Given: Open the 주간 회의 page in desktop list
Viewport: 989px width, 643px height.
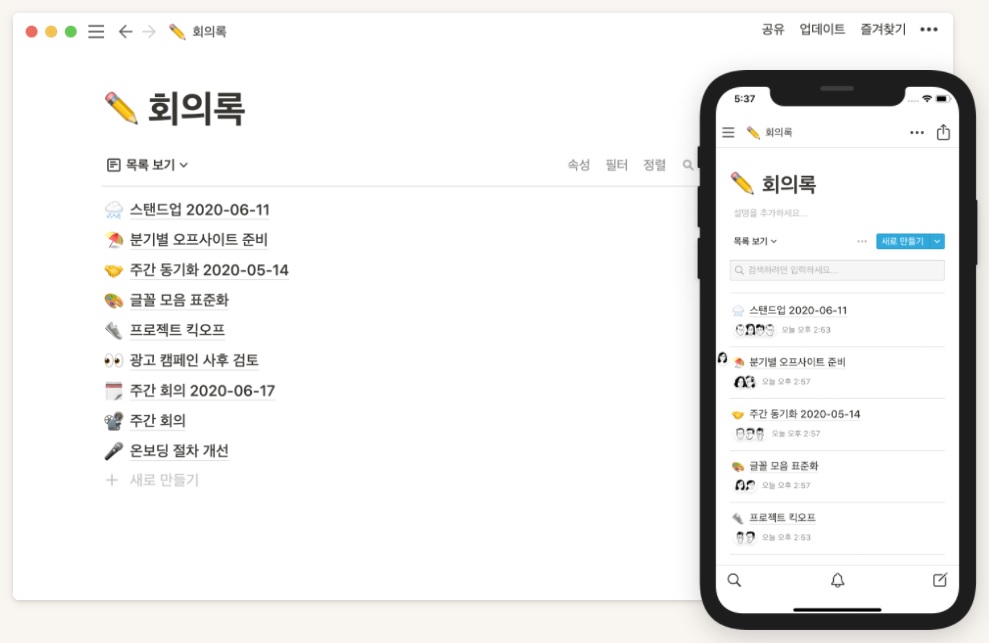Looking at the screenshot, I should [x=158, y=421].
